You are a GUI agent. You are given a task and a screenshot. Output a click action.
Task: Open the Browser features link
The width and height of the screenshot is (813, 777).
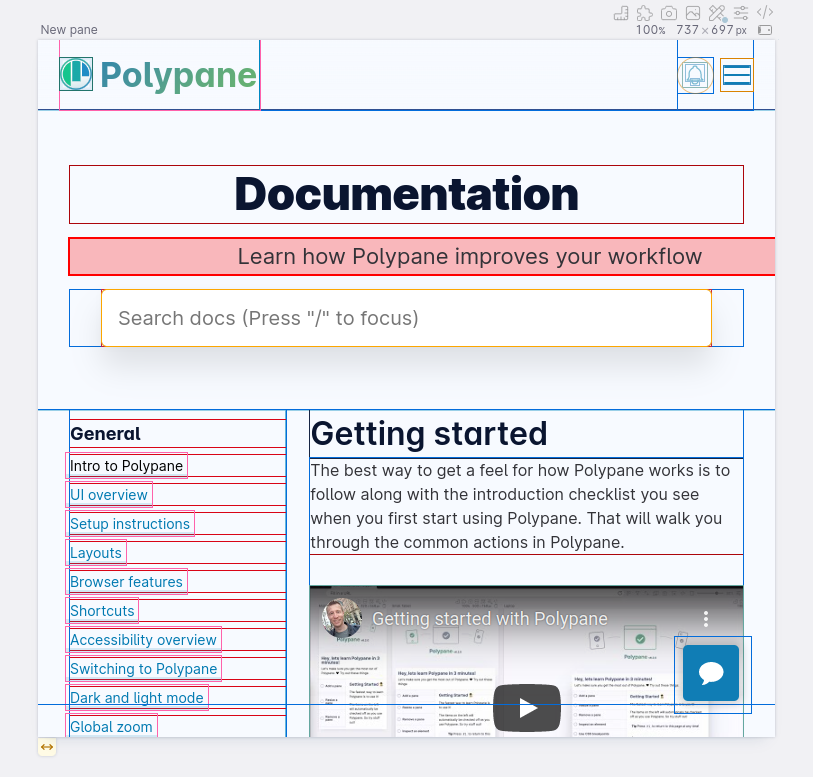(x=127, y=582)
